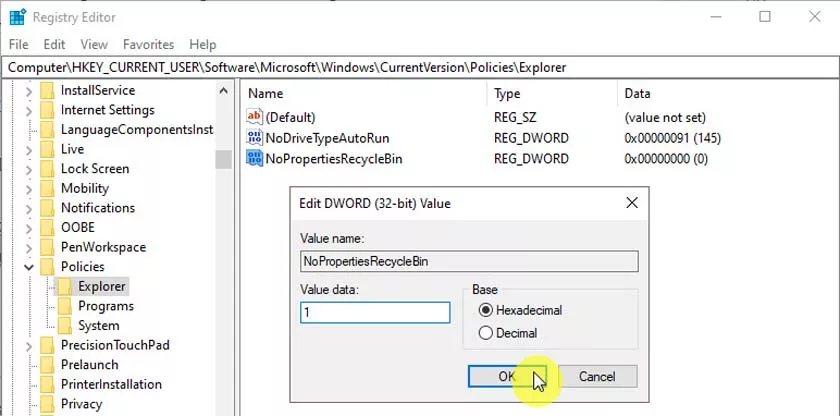The height and width of the screenshot is (416, 840).
Task: Close the Edit DWORD dialog with X
Action: [632, 203]
